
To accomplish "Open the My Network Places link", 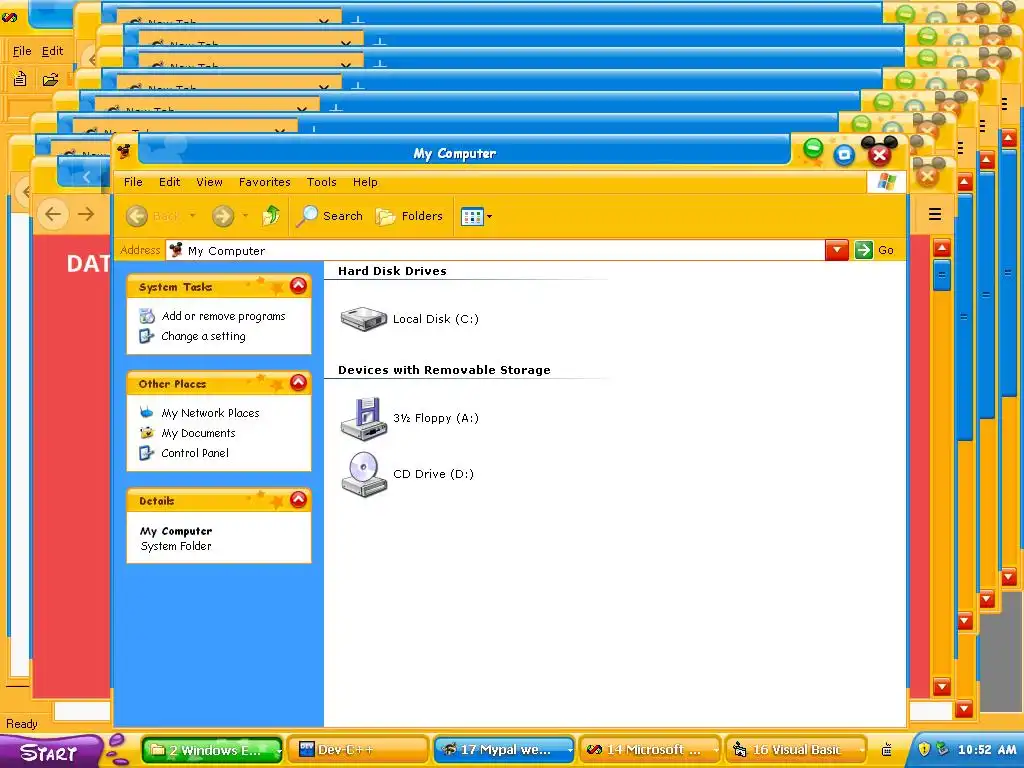I will point(210,413).
